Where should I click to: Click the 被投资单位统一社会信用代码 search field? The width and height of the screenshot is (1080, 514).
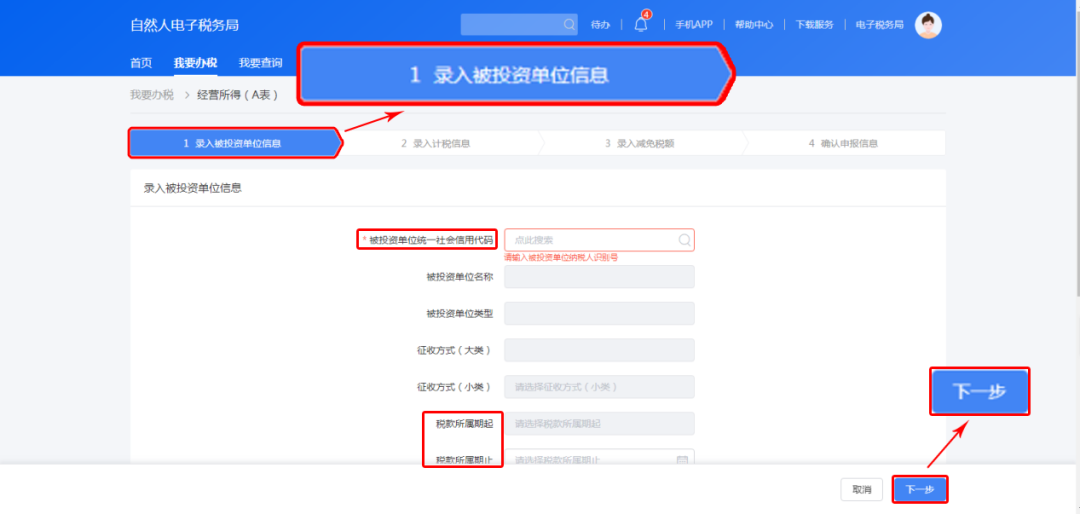point(599,240)
